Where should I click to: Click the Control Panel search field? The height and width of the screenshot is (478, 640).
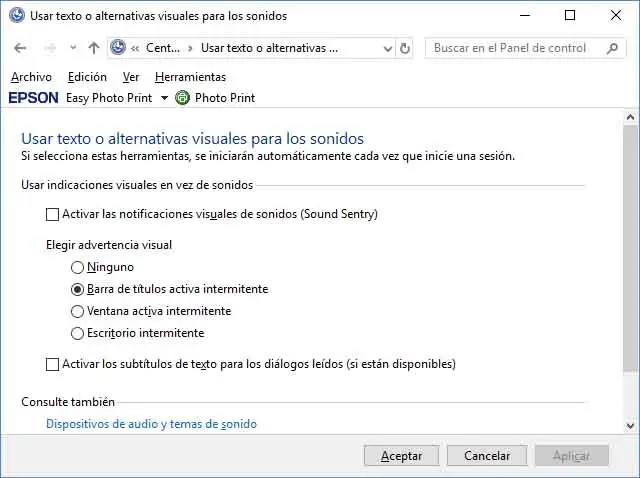[515, 48]
